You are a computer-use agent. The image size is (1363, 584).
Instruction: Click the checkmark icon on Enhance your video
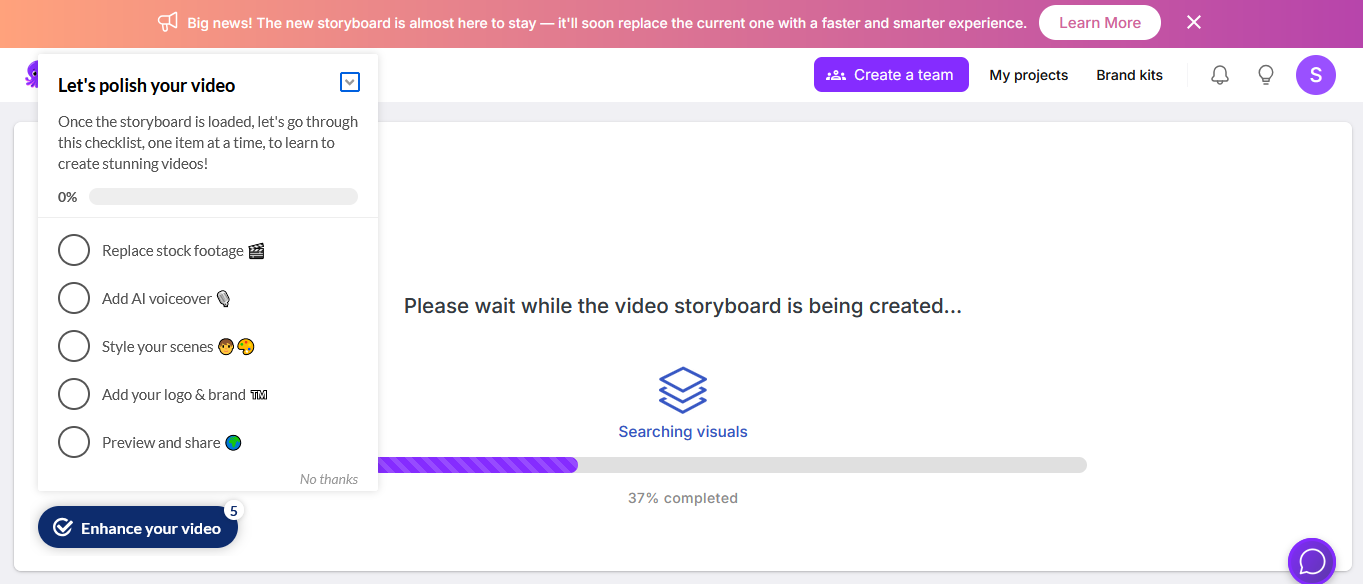pos(63,528)
